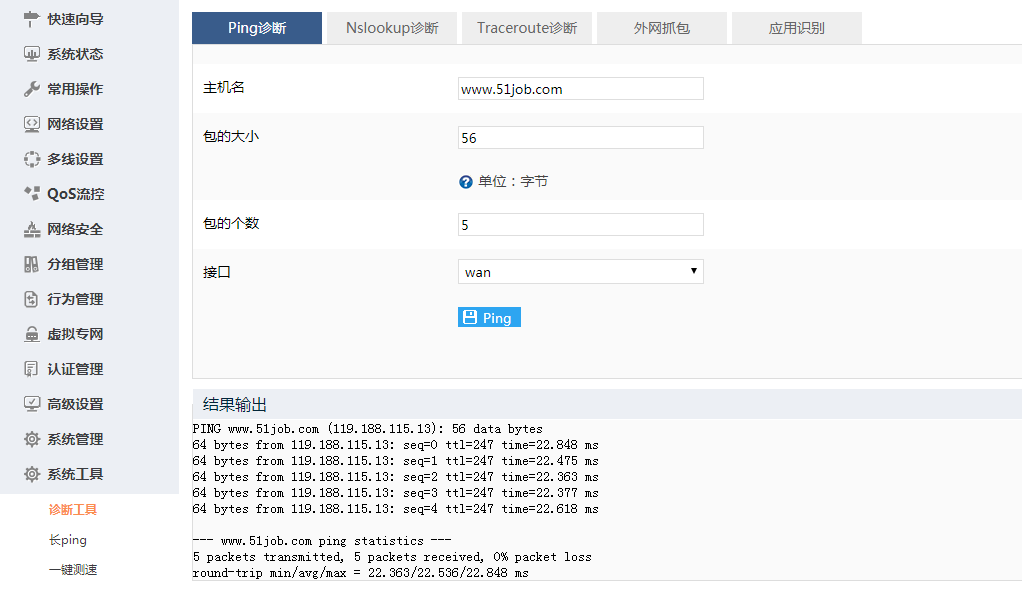Screen dimensions: 1022x591
Task: Click the 网络设置 sidebar icon
Action: tap(32, 124)
